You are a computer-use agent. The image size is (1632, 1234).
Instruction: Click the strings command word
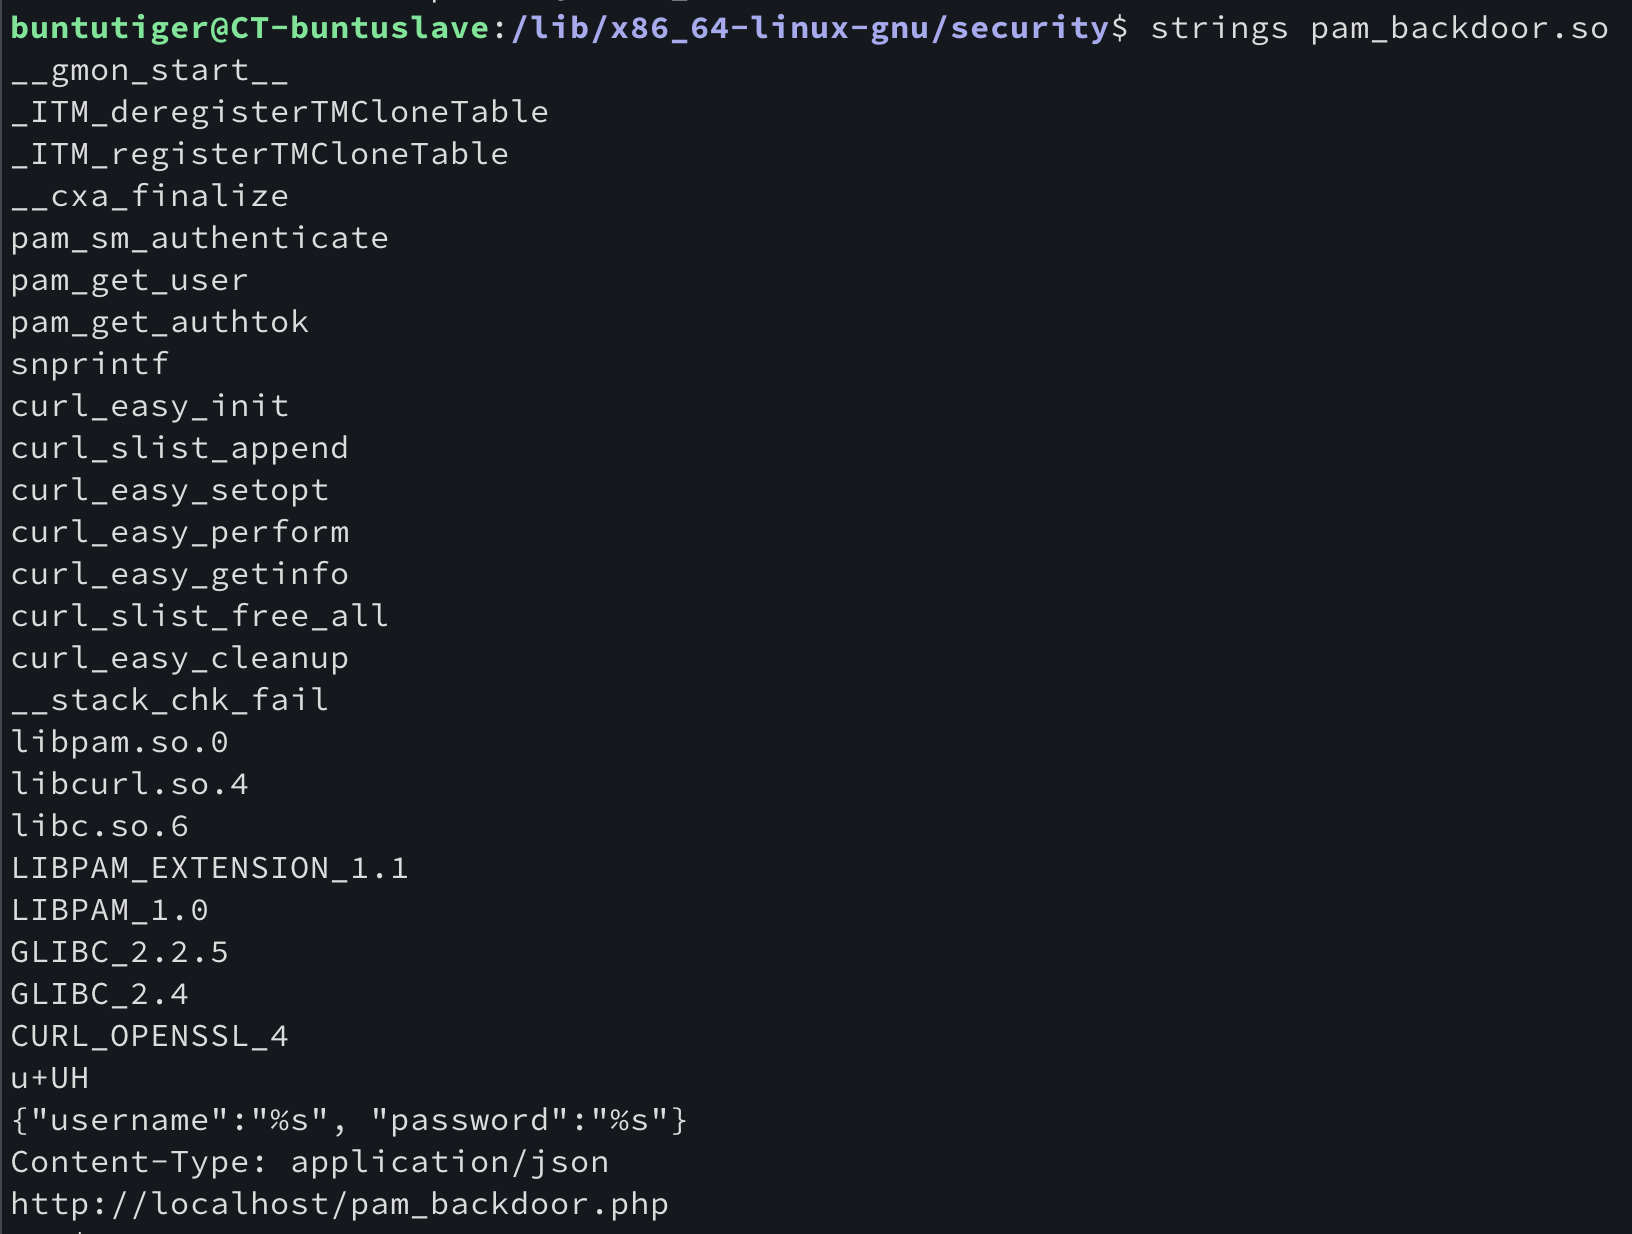1219,28
